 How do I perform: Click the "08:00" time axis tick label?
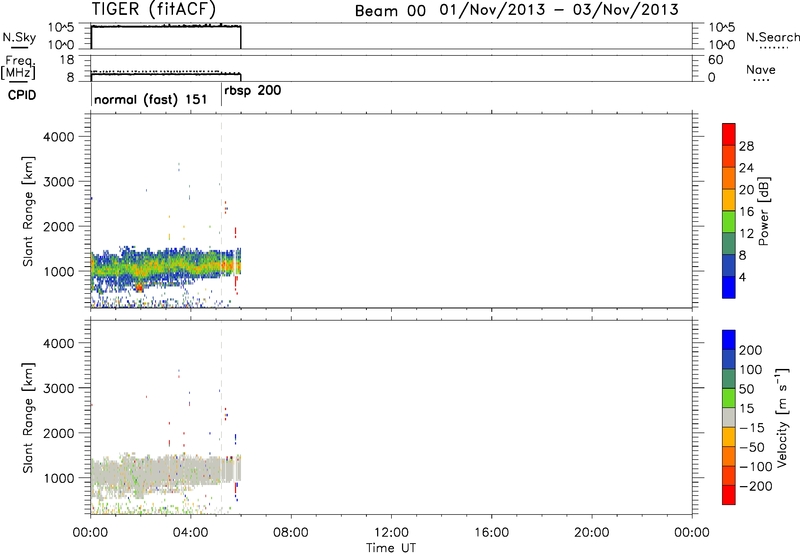(291, 532)
